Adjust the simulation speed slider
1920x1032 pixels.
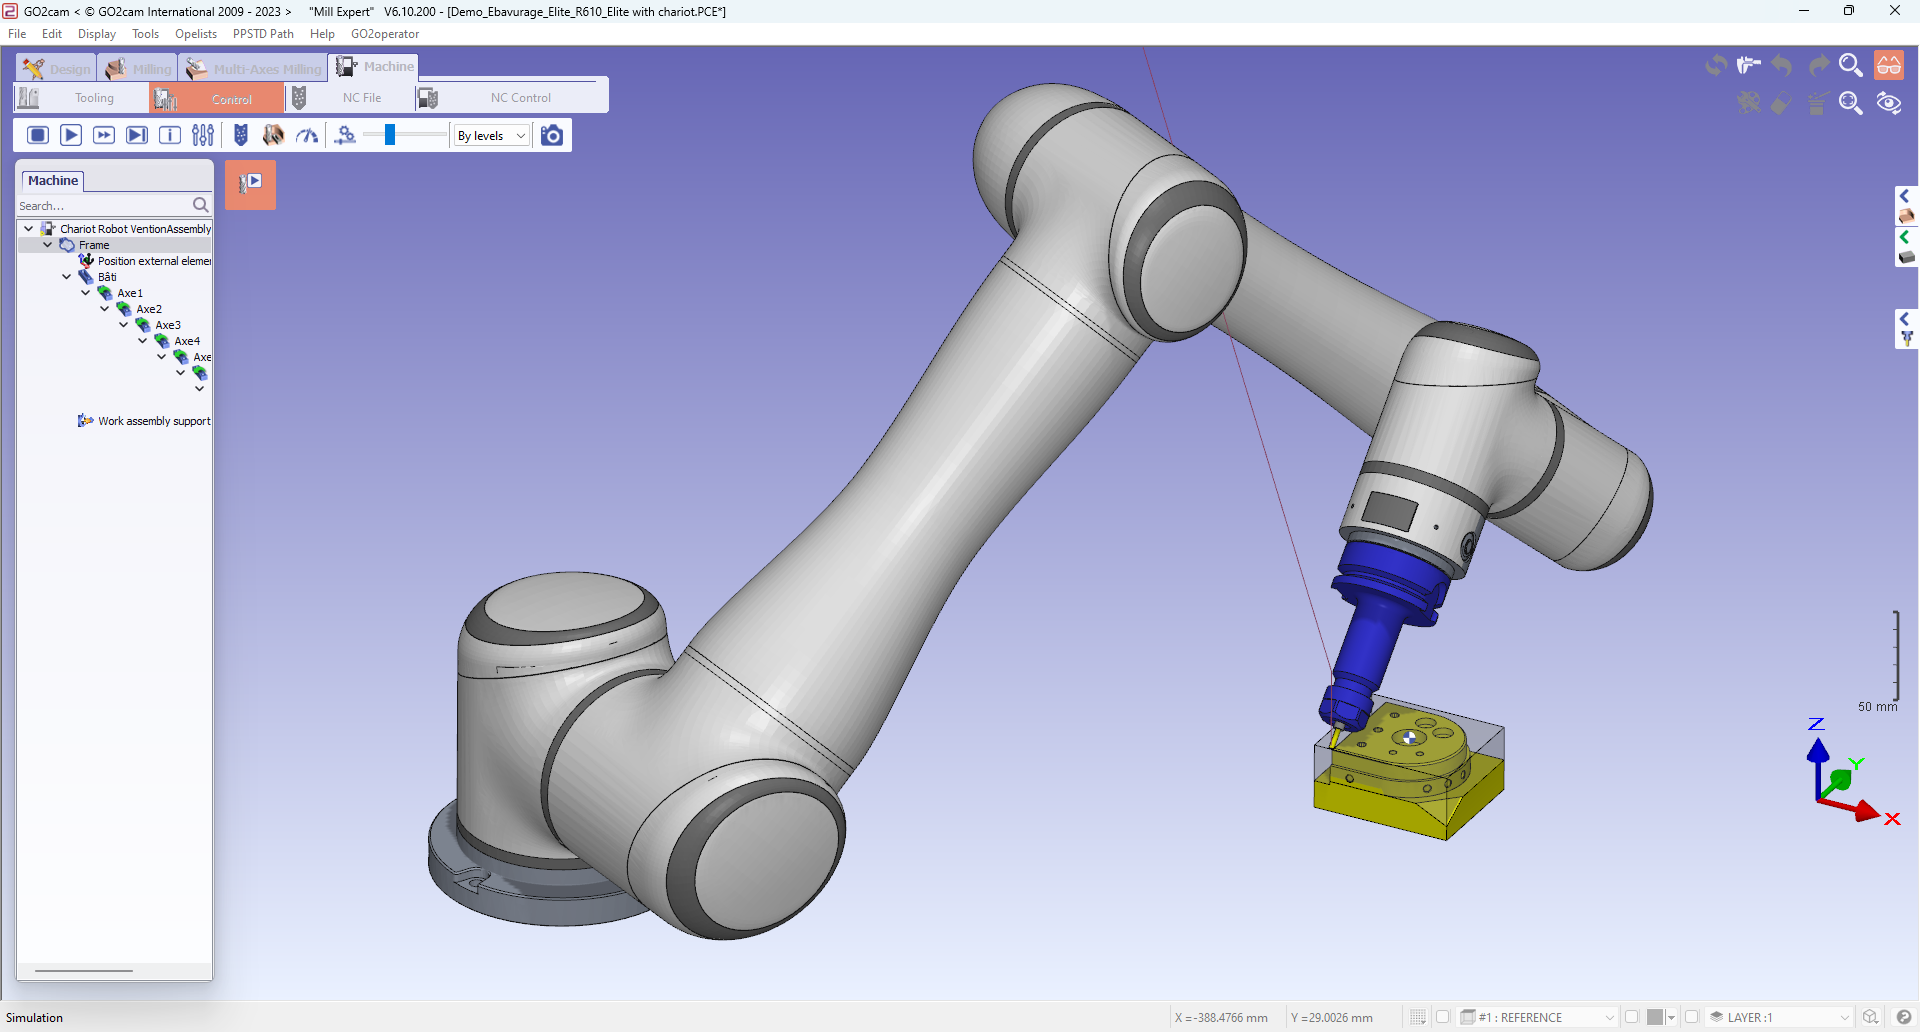(x=390, y=135)
